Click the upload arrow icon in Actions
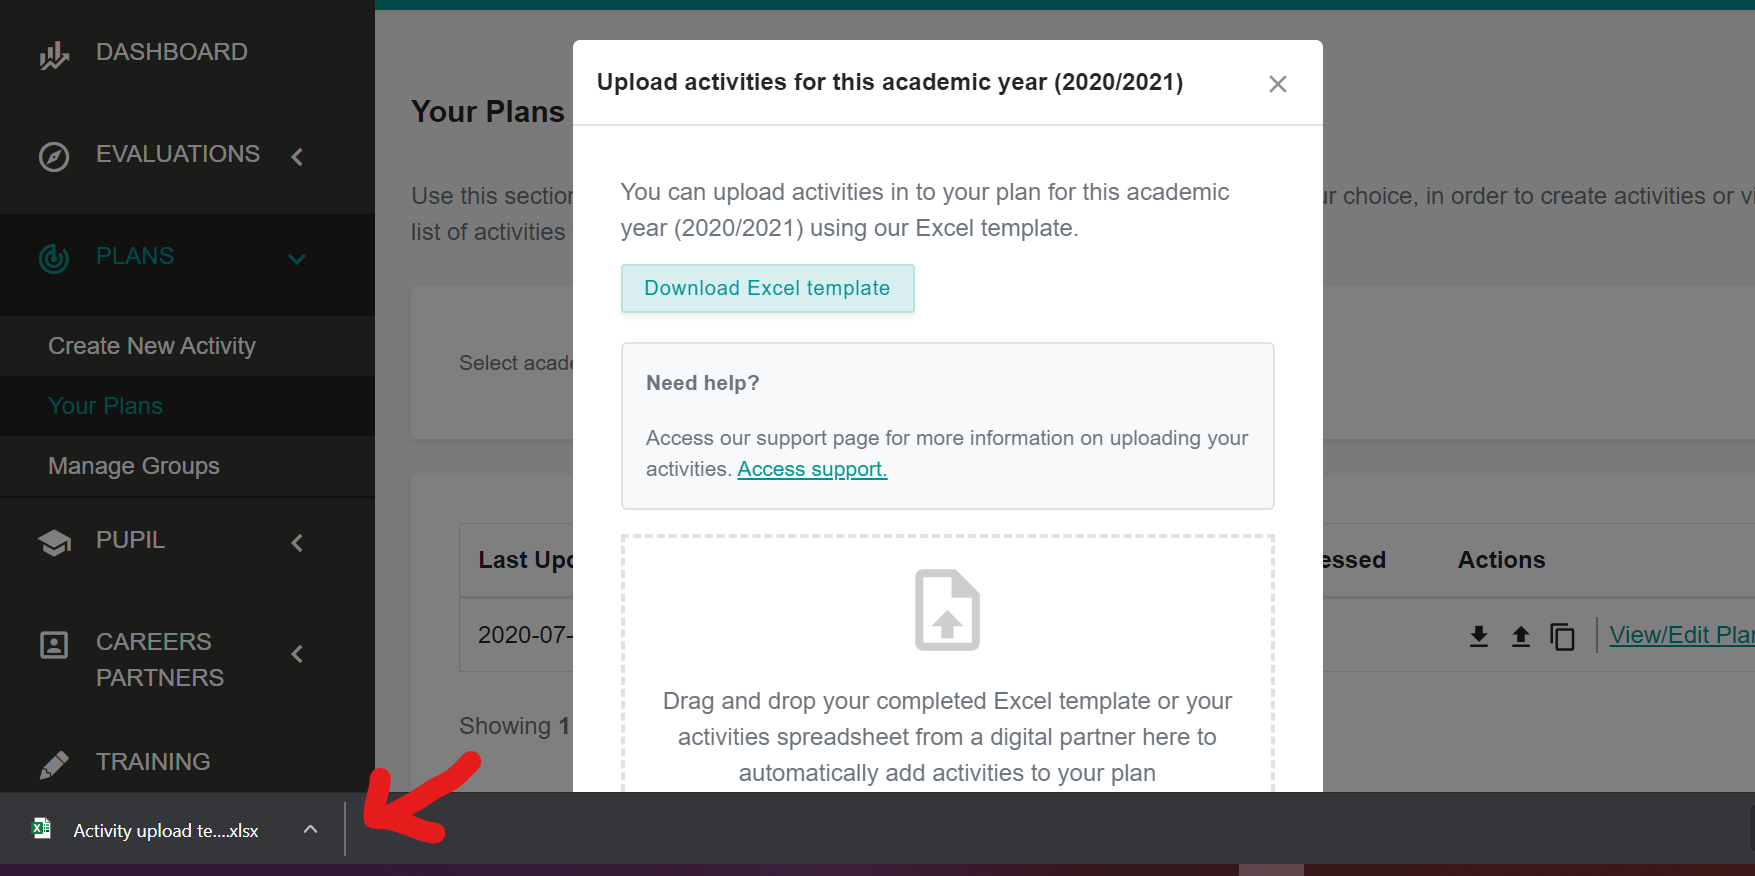Image resolution: width=1755 pixels, height=876 pixels. click(x=1521, y=636)
